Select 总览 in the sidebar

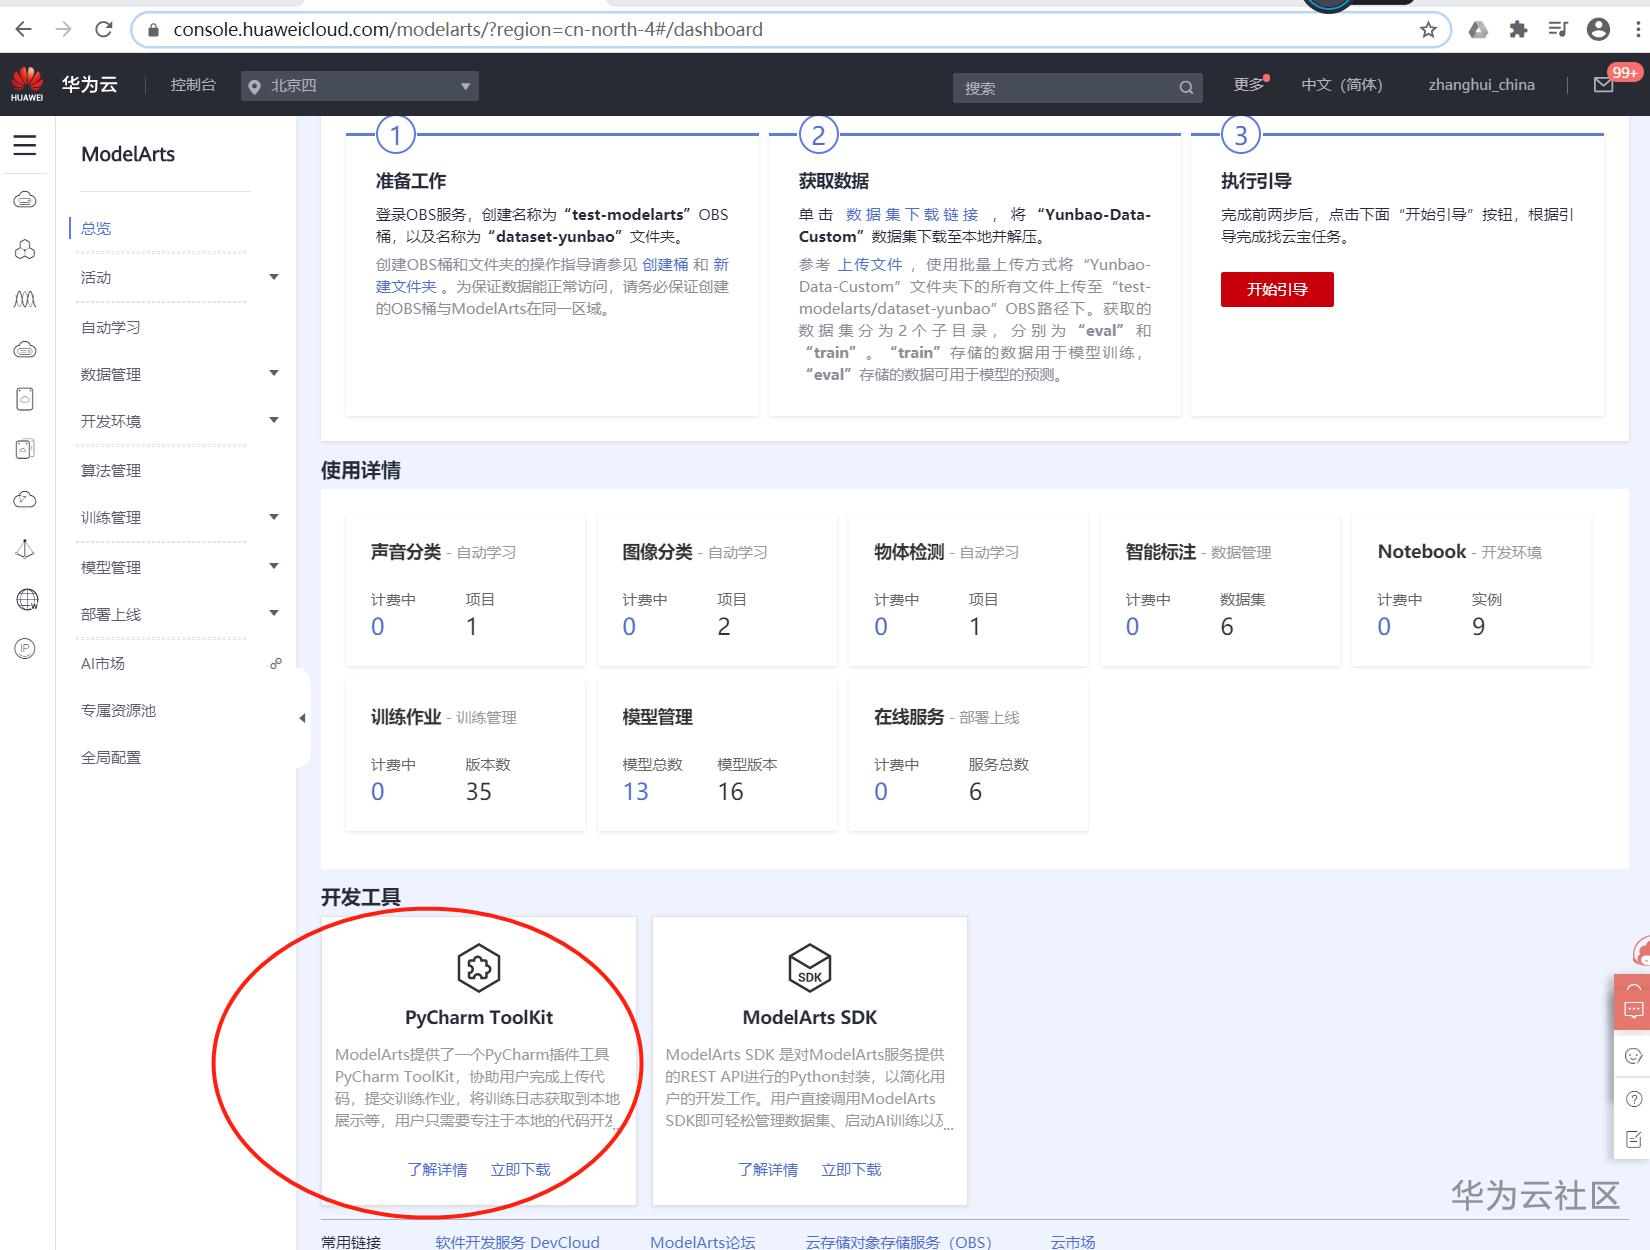pyautogui.click(x=96, y=228)
